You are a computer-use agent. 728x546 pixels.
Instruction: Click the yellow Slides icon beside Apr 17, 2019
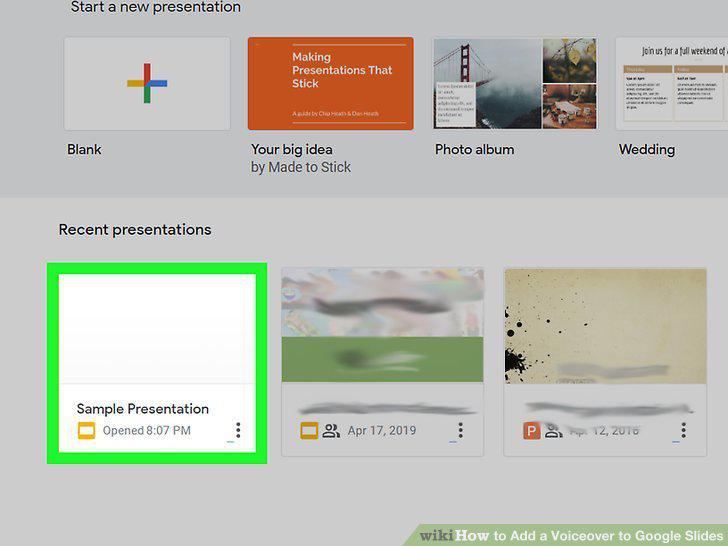(309, 430)
